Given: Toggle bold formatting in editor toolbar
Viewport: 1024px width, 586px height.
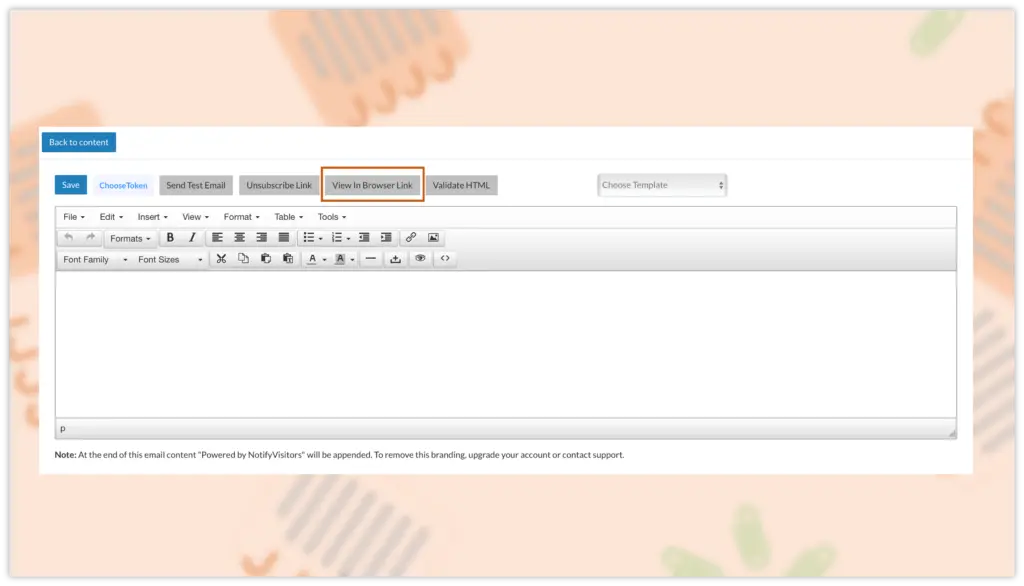Looking at the screenshot, I should [x=170, y=238].
